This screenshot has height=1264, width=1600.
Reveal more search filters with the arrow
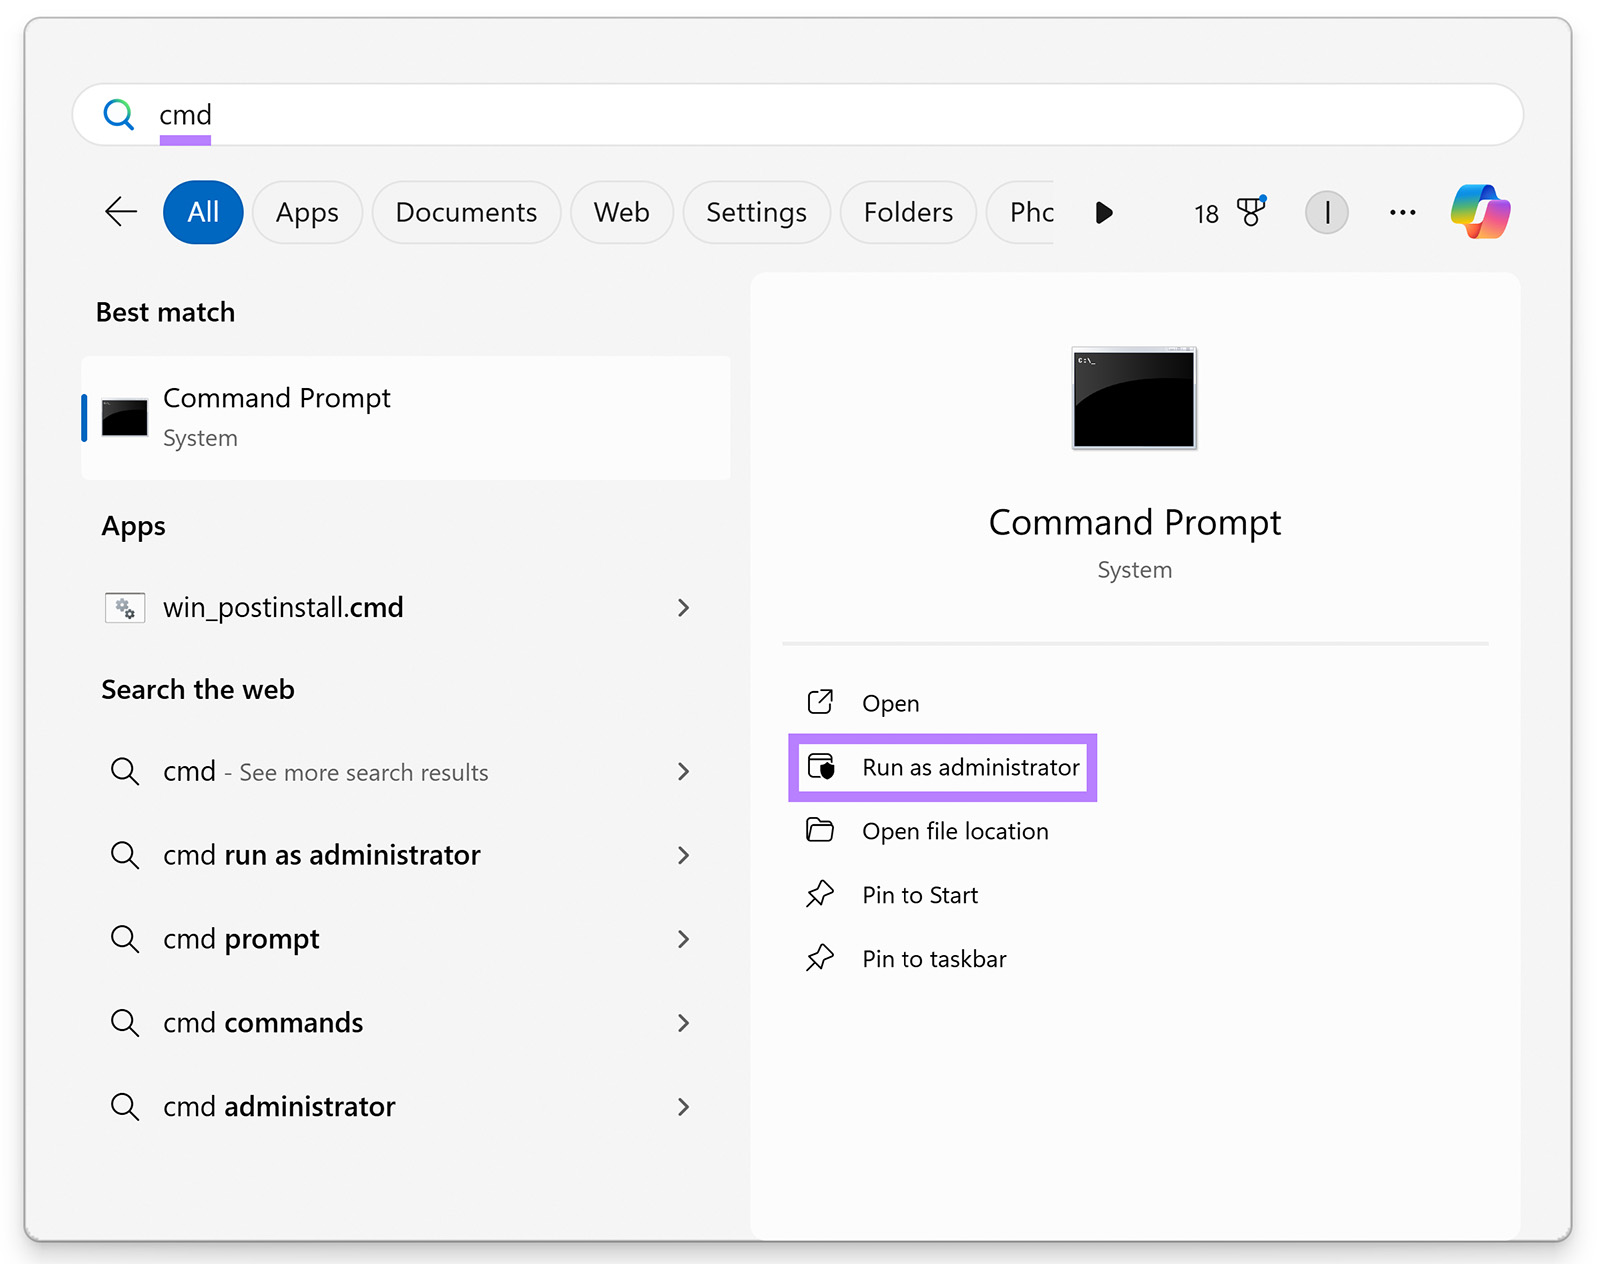click(1104, 212)
